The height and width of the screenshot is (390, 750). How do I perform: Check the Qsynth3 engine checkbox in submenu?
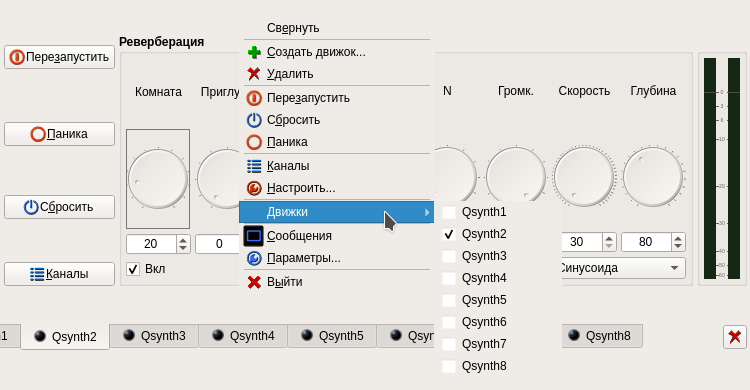pos(449,256)
